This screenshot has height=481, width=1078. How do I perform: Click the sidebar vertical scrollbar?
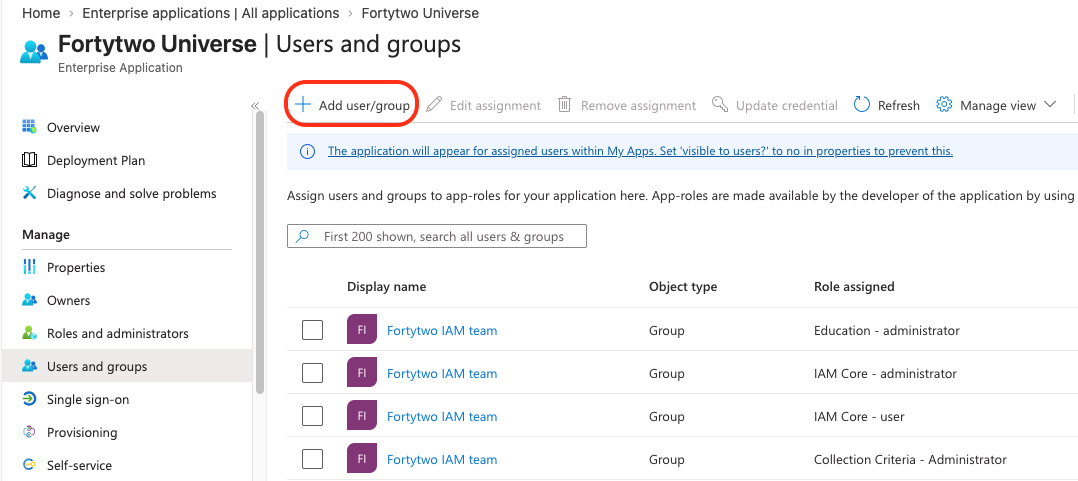point(260,251)
